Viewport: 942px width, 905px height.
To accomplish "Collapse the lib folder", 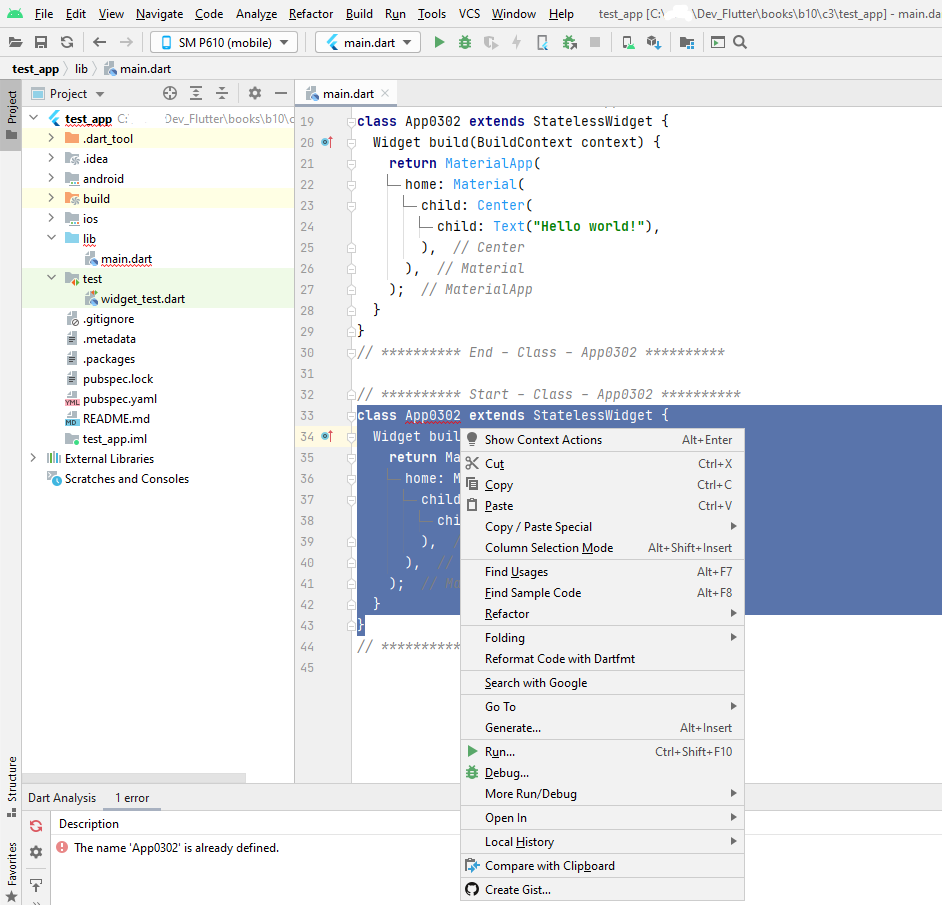I will coord(51,238).
